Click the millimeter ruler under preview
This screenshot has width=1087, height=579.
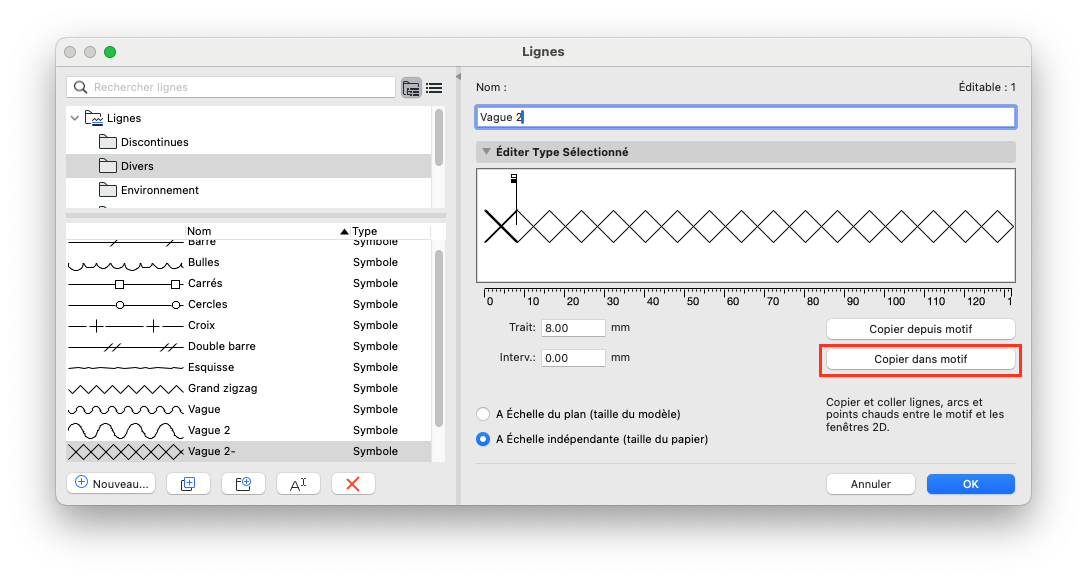(x=747, y=297)
